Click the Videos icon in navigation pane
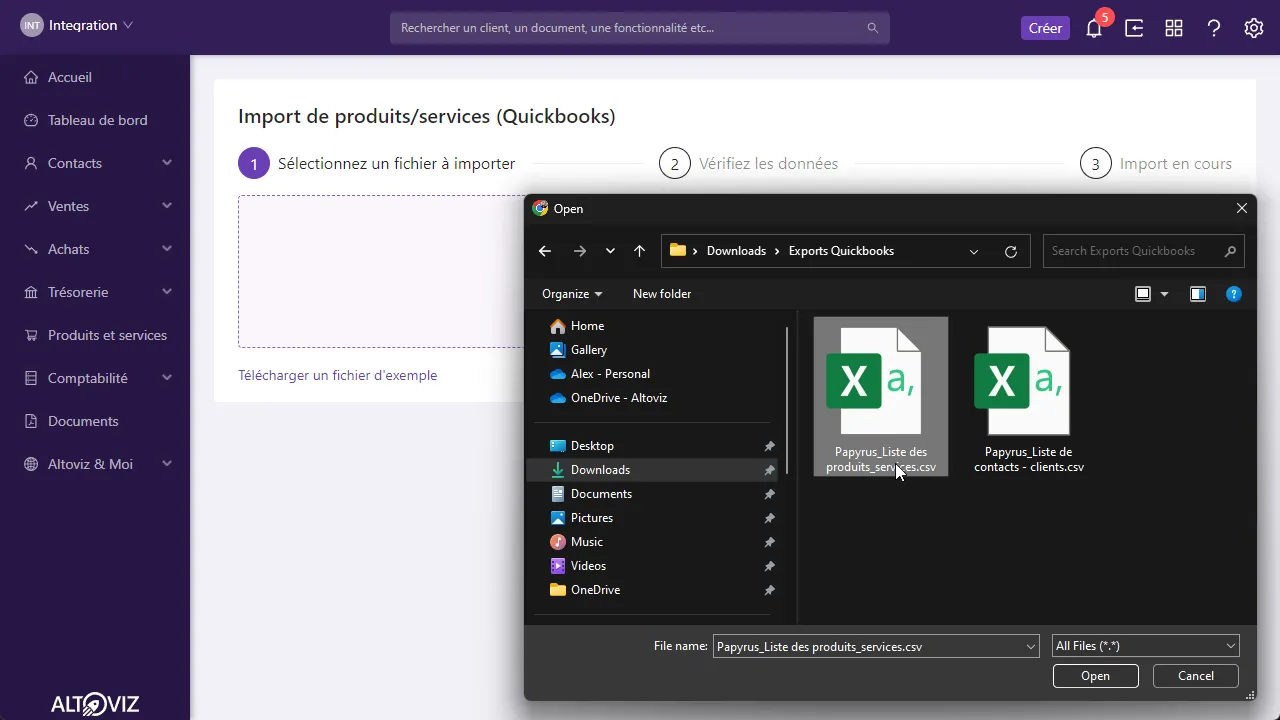Image resolution: width=1280 pixels, height=720 pixels. [558, 566]
